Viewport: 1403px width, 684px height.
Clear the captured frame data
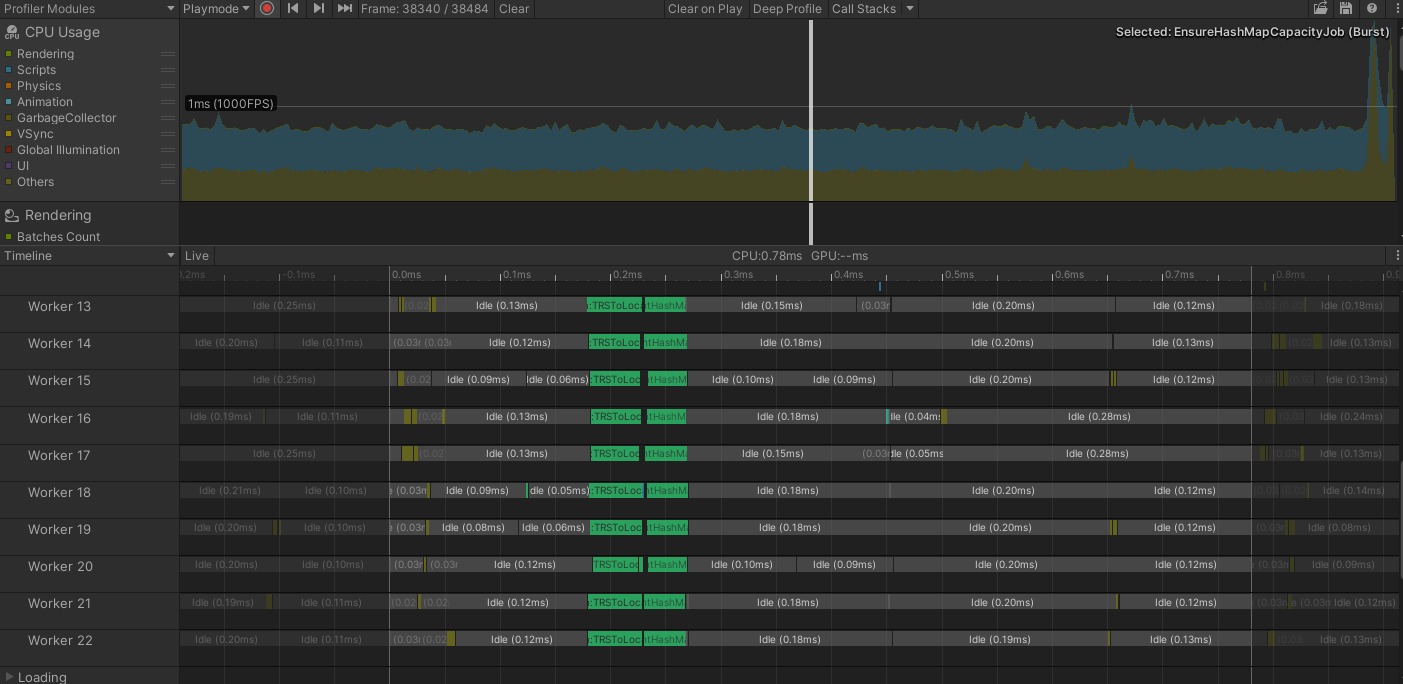coord(514,9)
